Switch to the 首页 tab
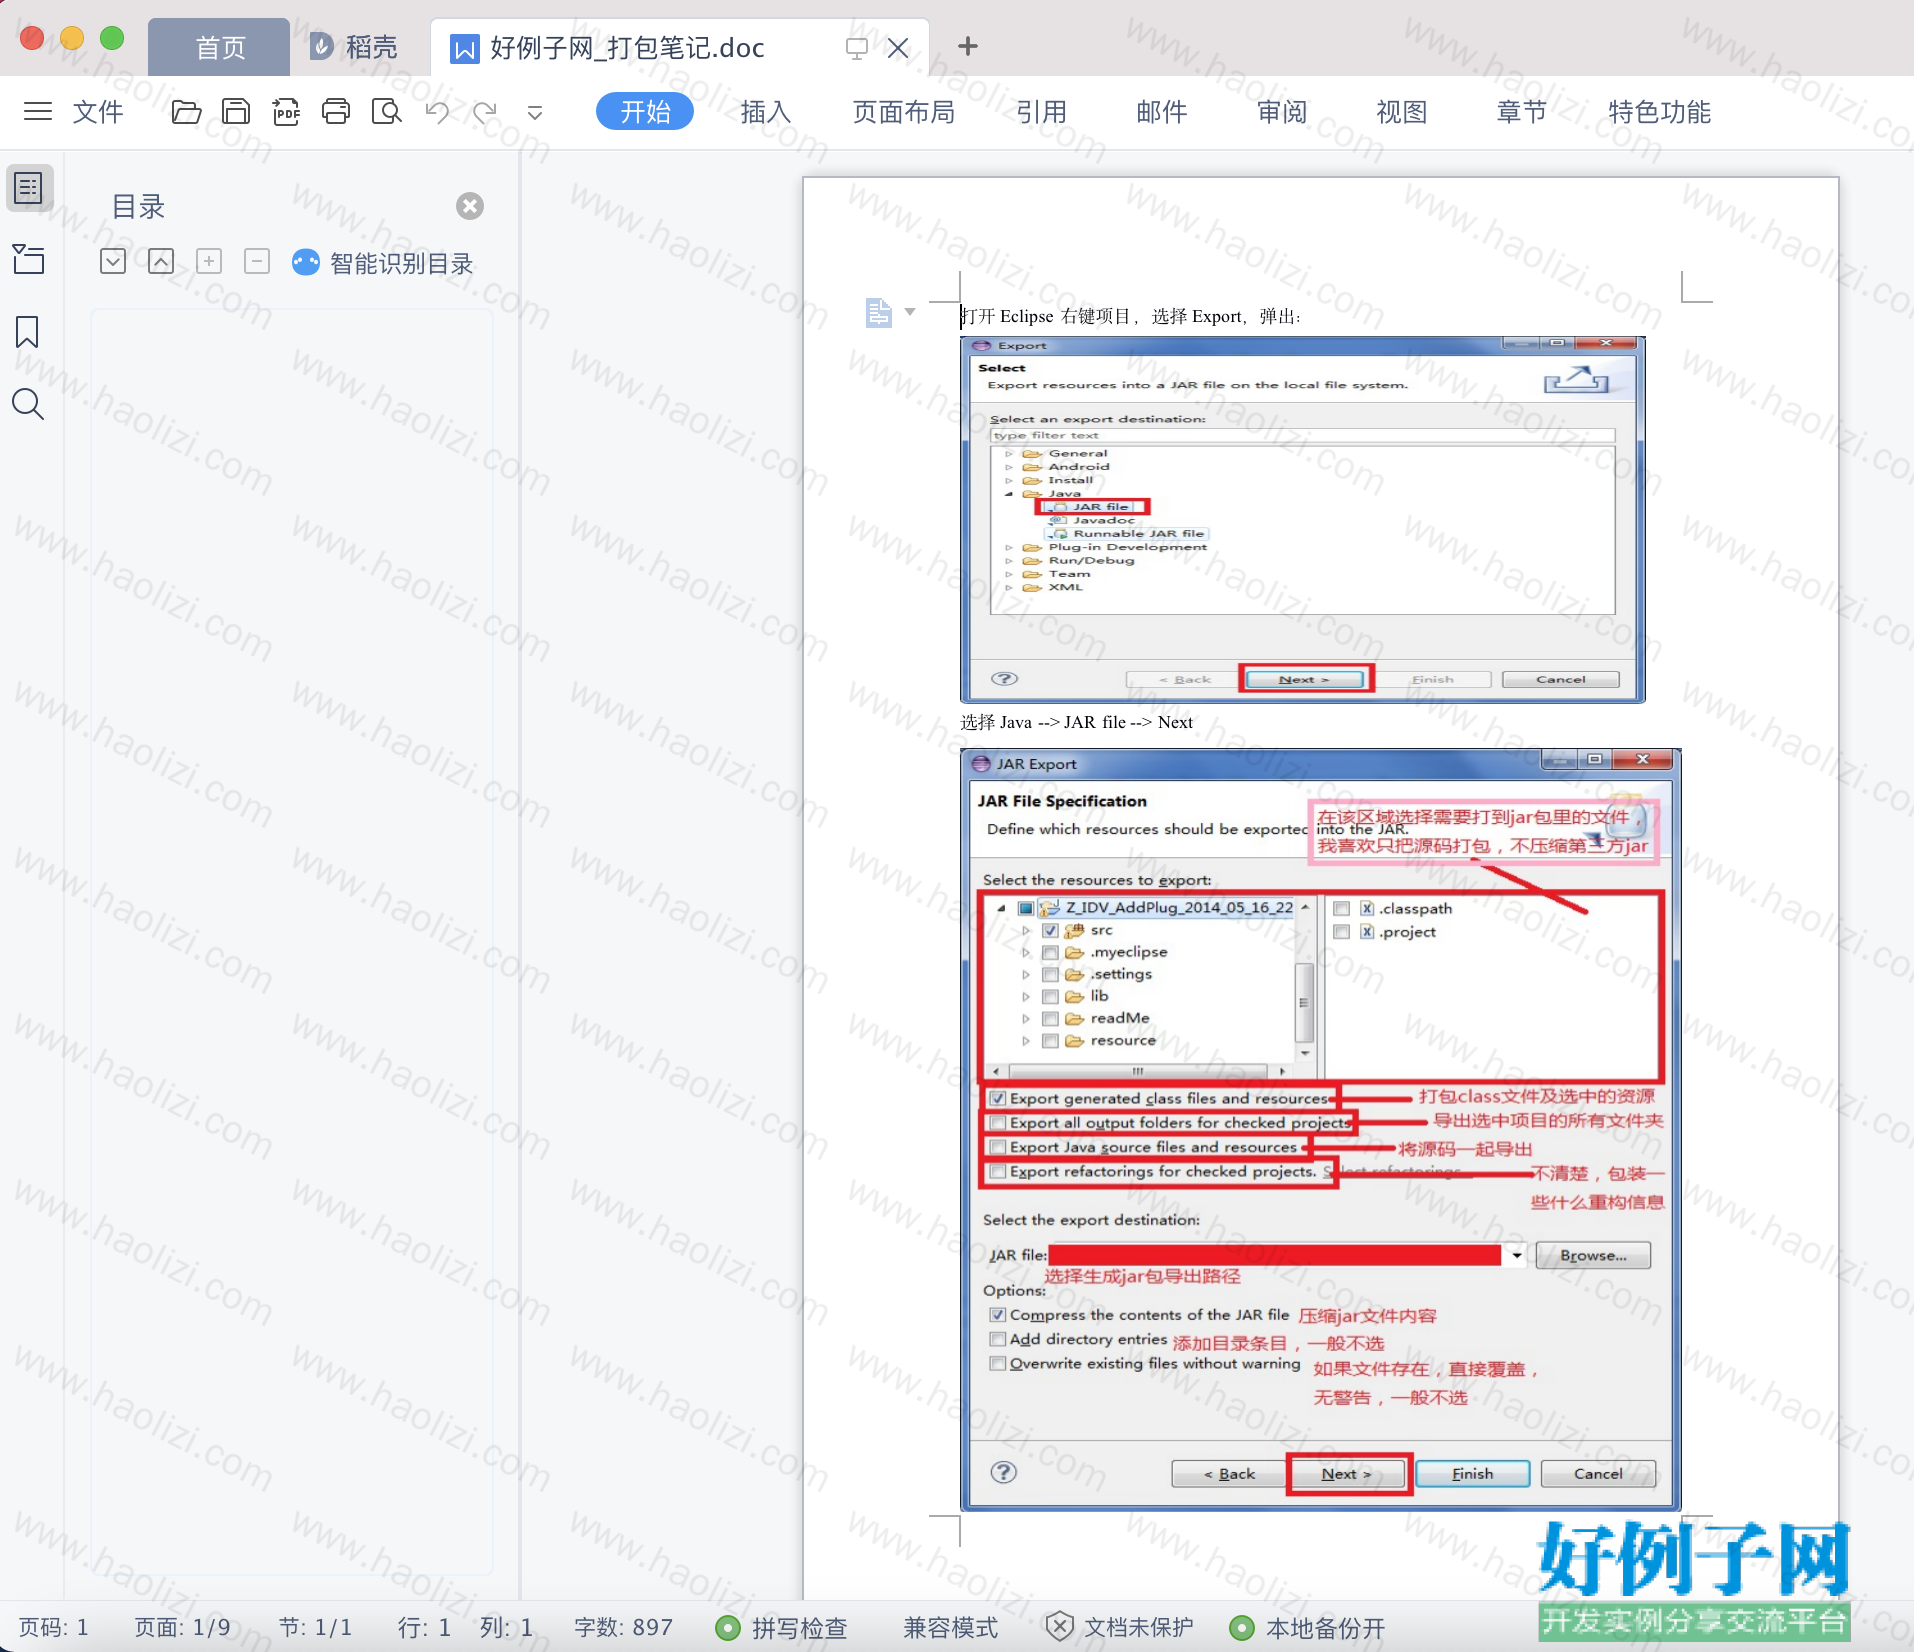The image size is (1914, 1652). click(220, 47)
